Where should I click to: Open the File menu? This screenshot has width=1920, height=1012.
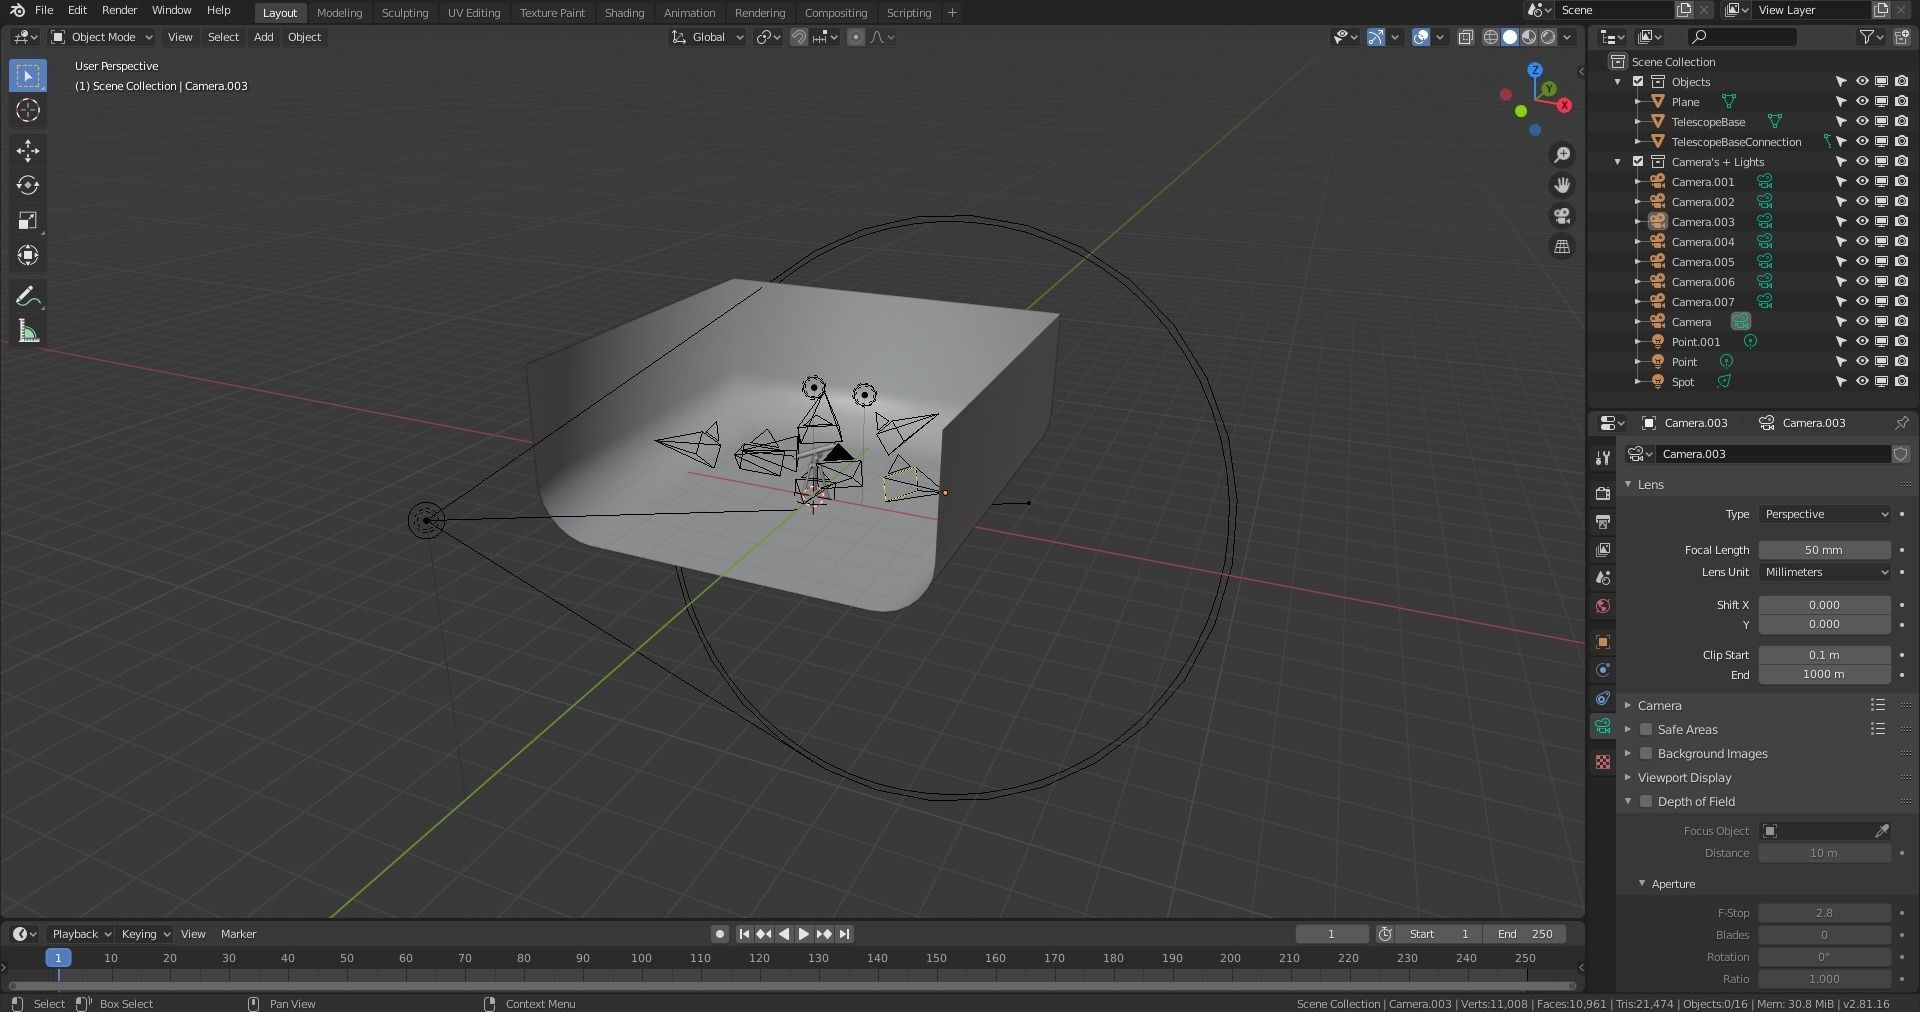(44, 10)
